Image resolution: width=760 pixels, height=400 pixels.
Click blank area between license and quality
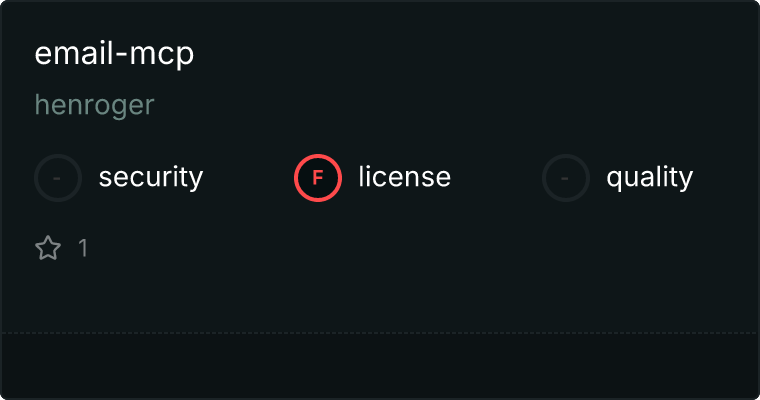pyautogui.click(x=496, y=178)
